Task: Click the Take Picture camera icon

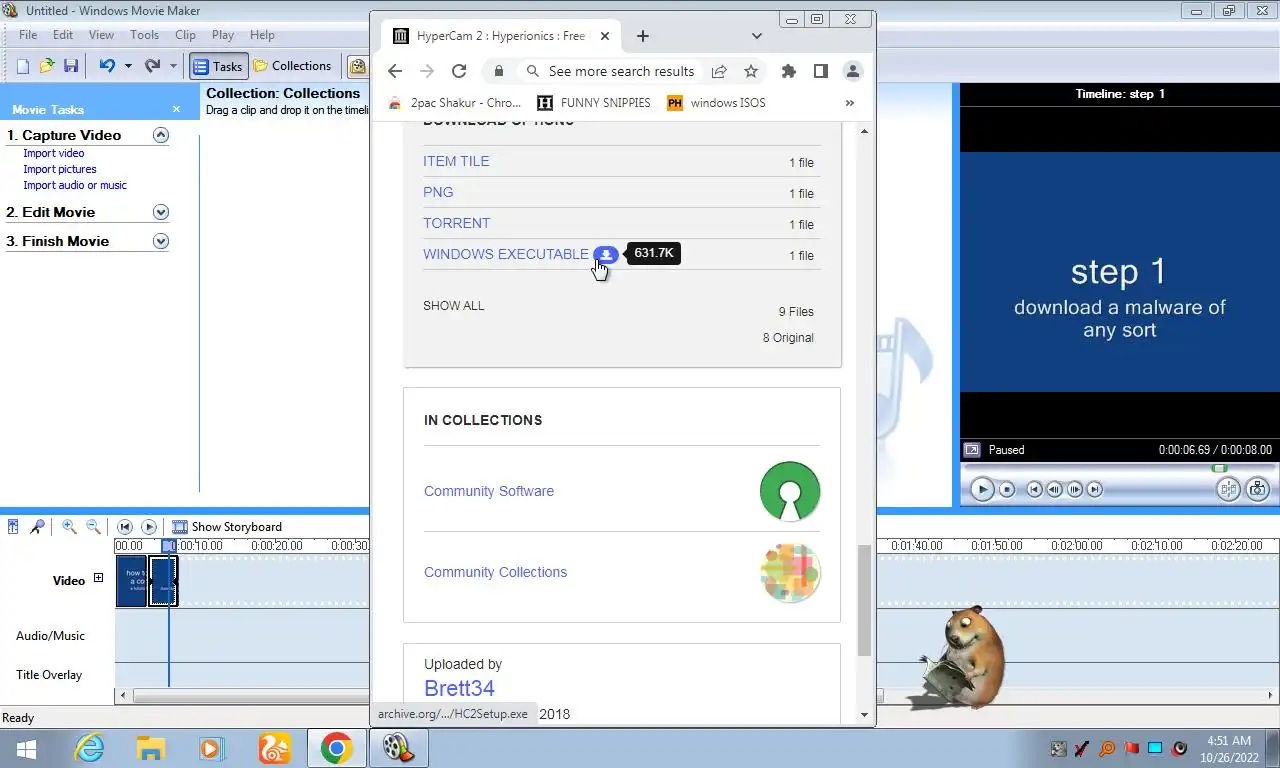Action: pyautogui.click(x=1258, y=489)
